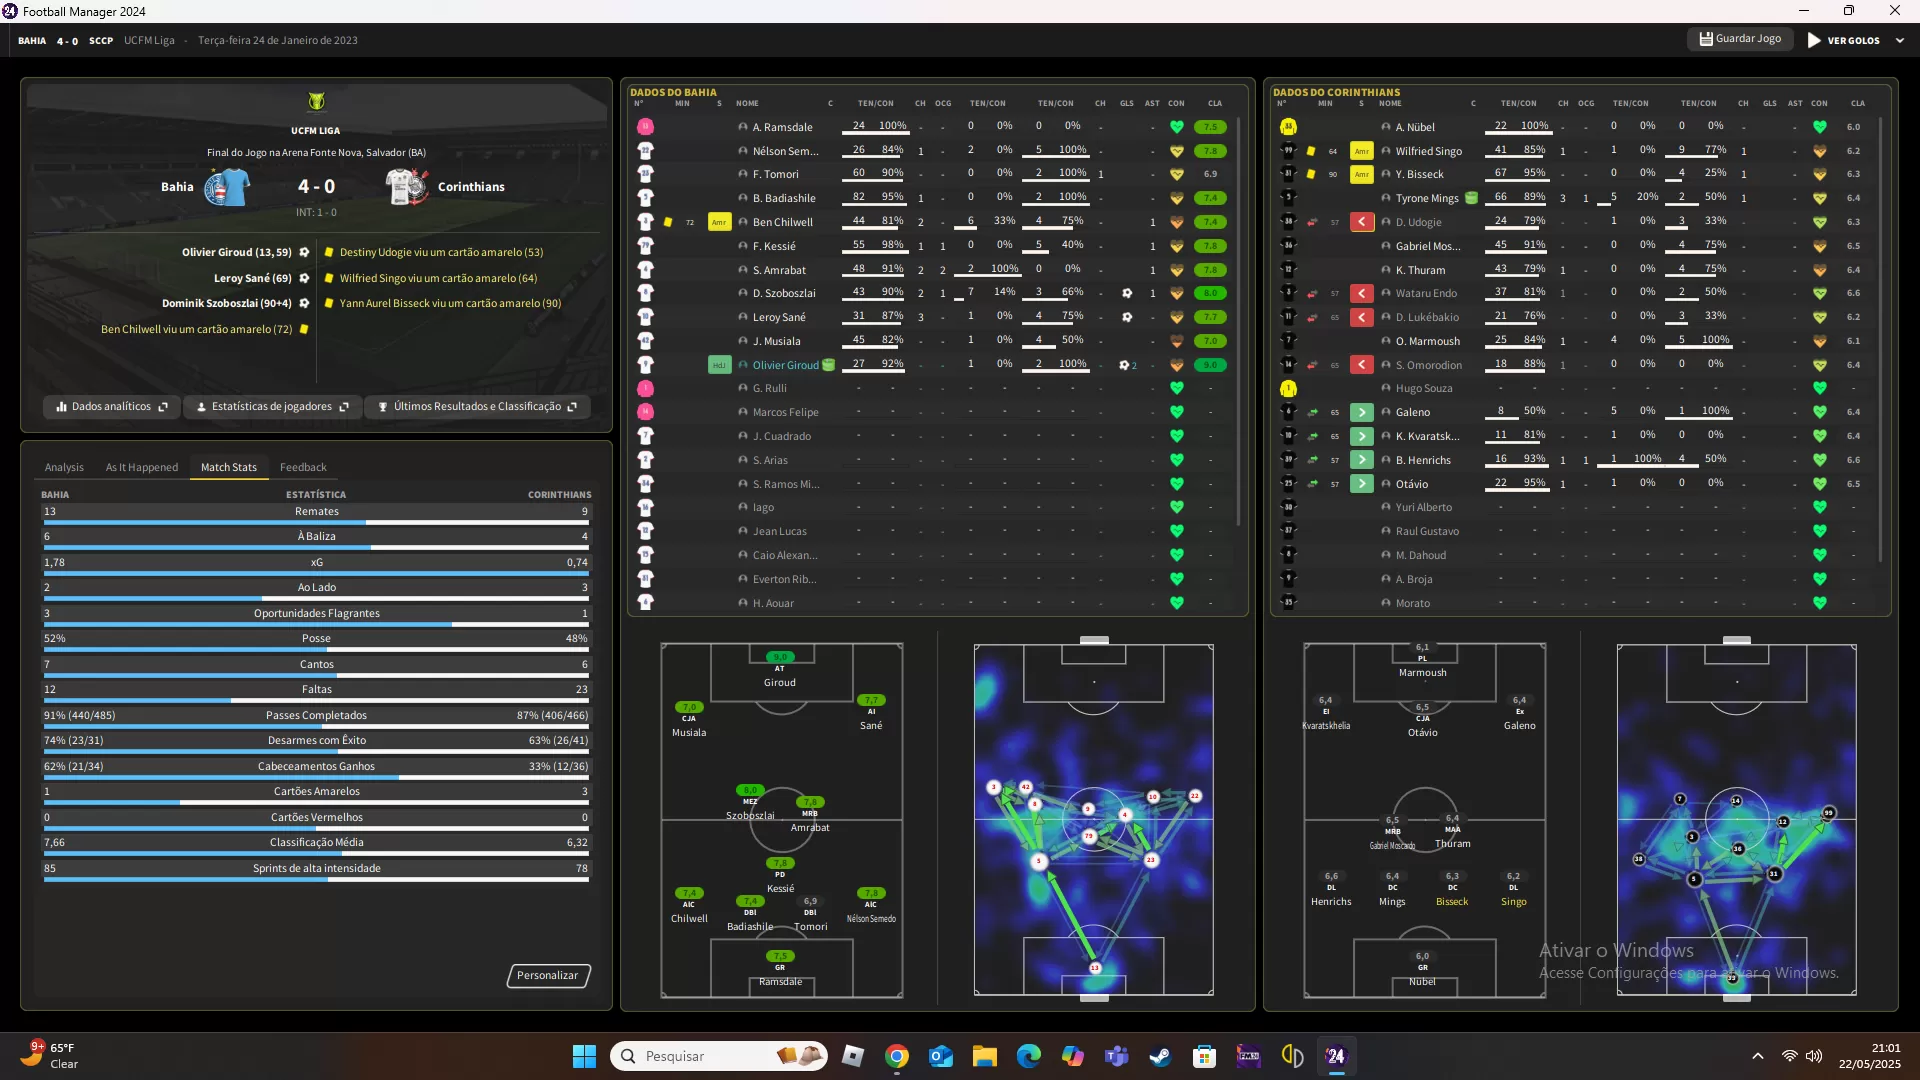Click Szoboszlai on Bahia formation pitch

750,803
